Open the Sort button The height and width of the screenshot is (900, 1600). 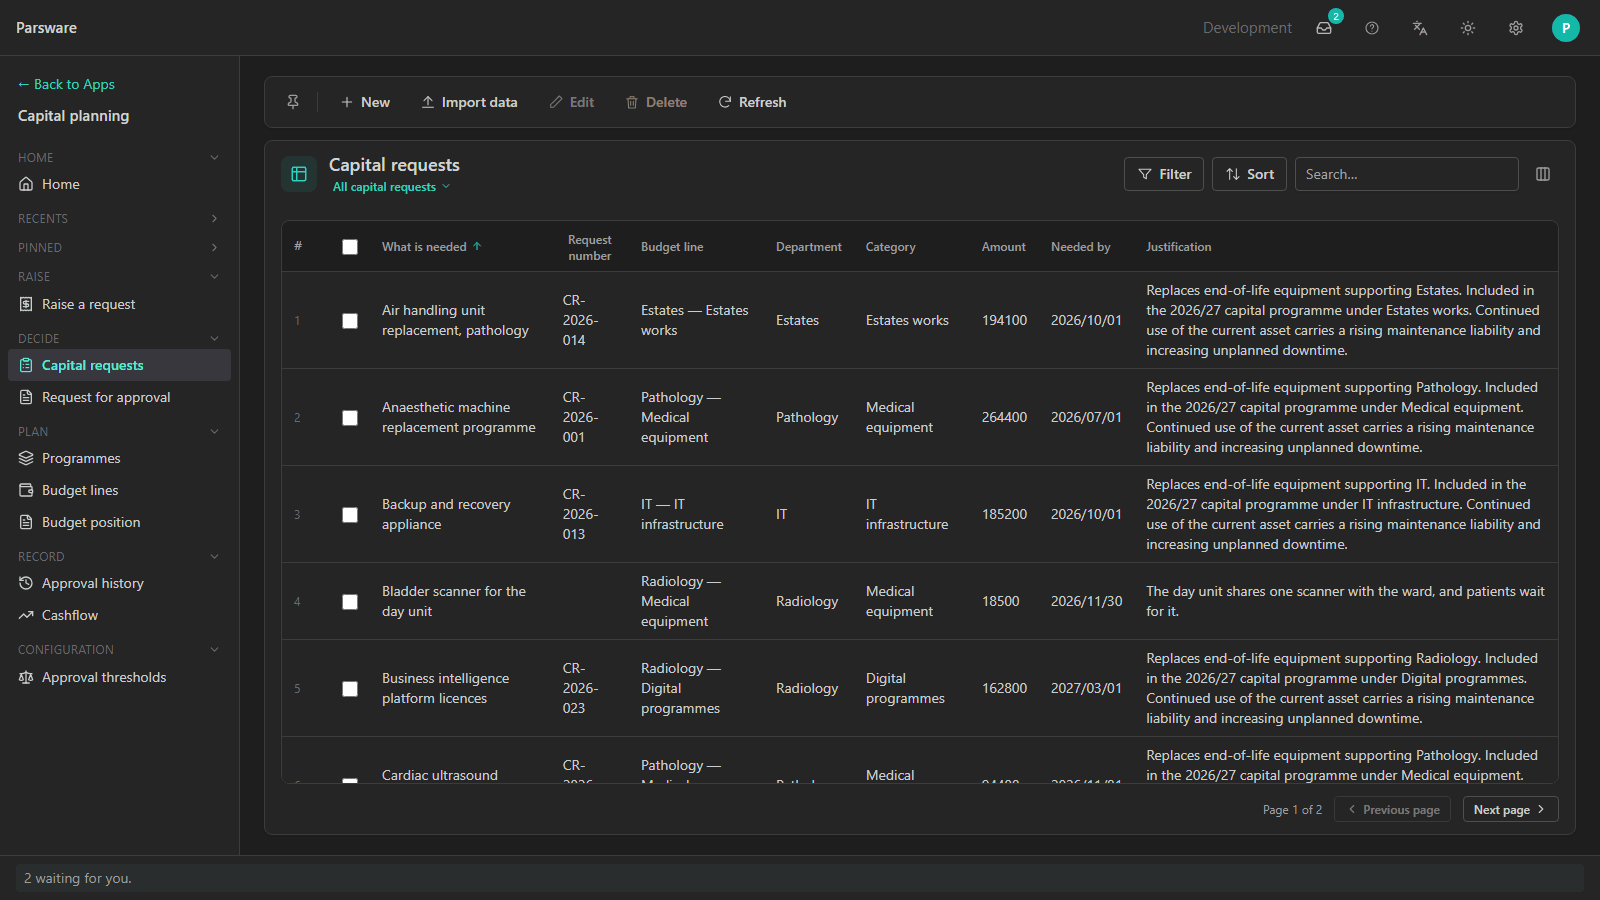coord(1249,174)
